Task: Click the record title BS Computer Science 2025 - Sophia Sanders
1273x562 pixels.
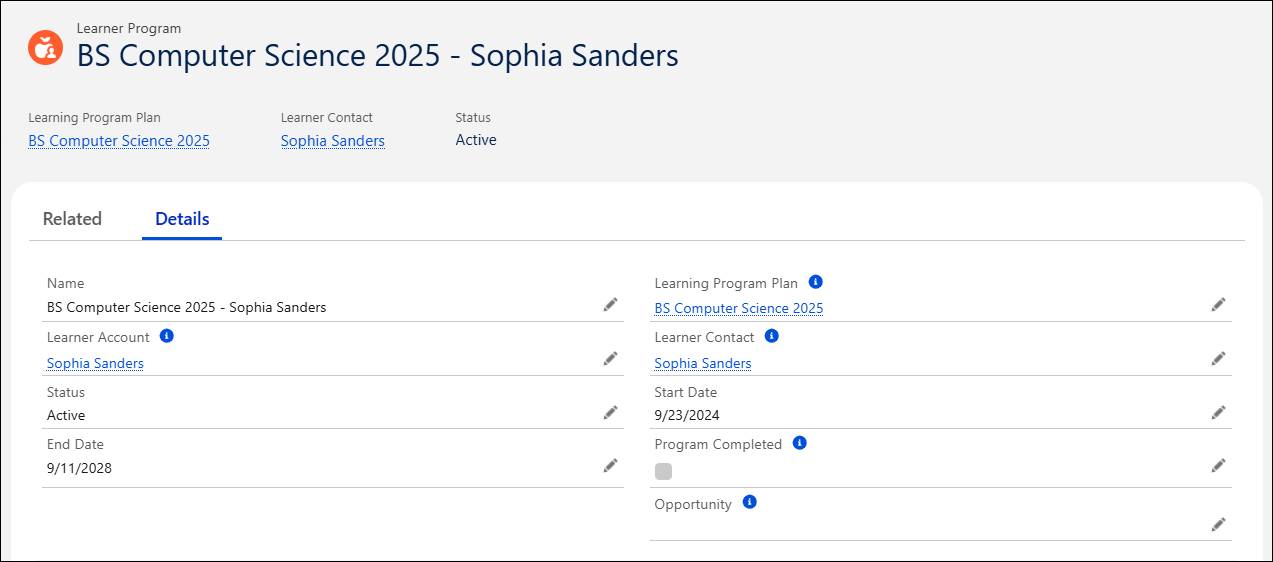Action: [x=378, y=55]
